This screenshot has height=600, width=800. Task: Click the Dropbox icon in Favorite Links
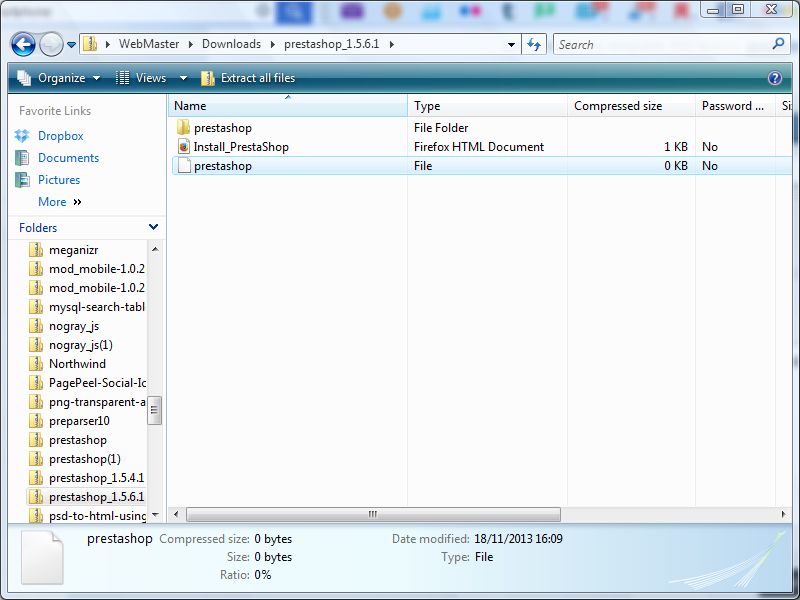pos(22,136)
